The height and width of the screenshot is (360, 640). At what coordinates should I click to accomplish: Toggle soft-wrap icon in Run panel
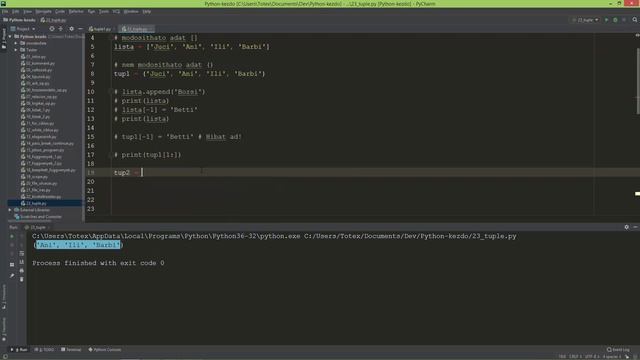point(22,253)
